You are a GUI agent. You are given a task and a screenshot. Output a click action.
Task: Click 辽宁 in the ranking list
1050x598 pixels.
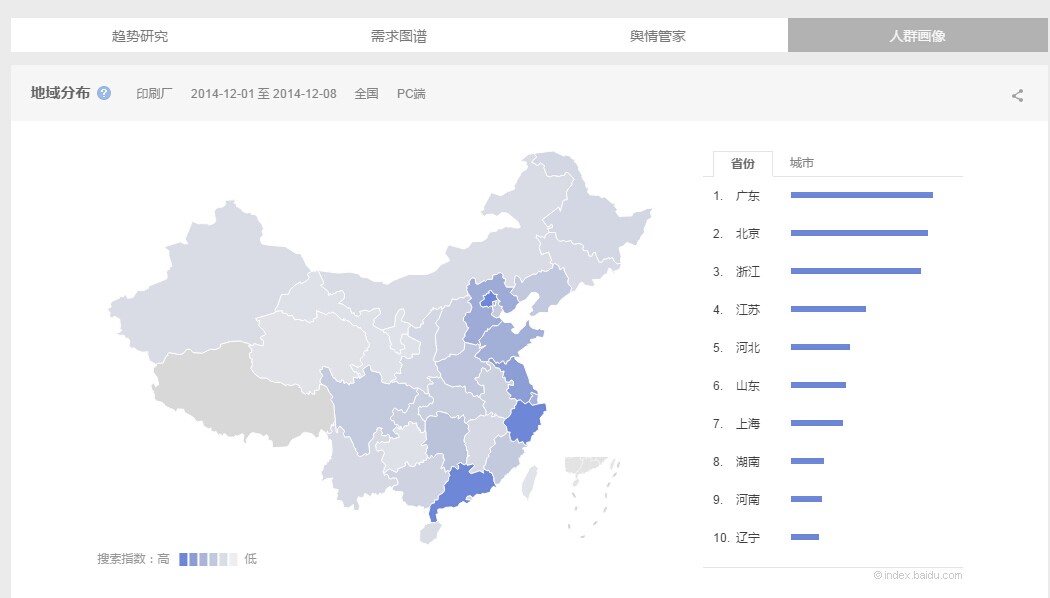[x=747, y=538]
